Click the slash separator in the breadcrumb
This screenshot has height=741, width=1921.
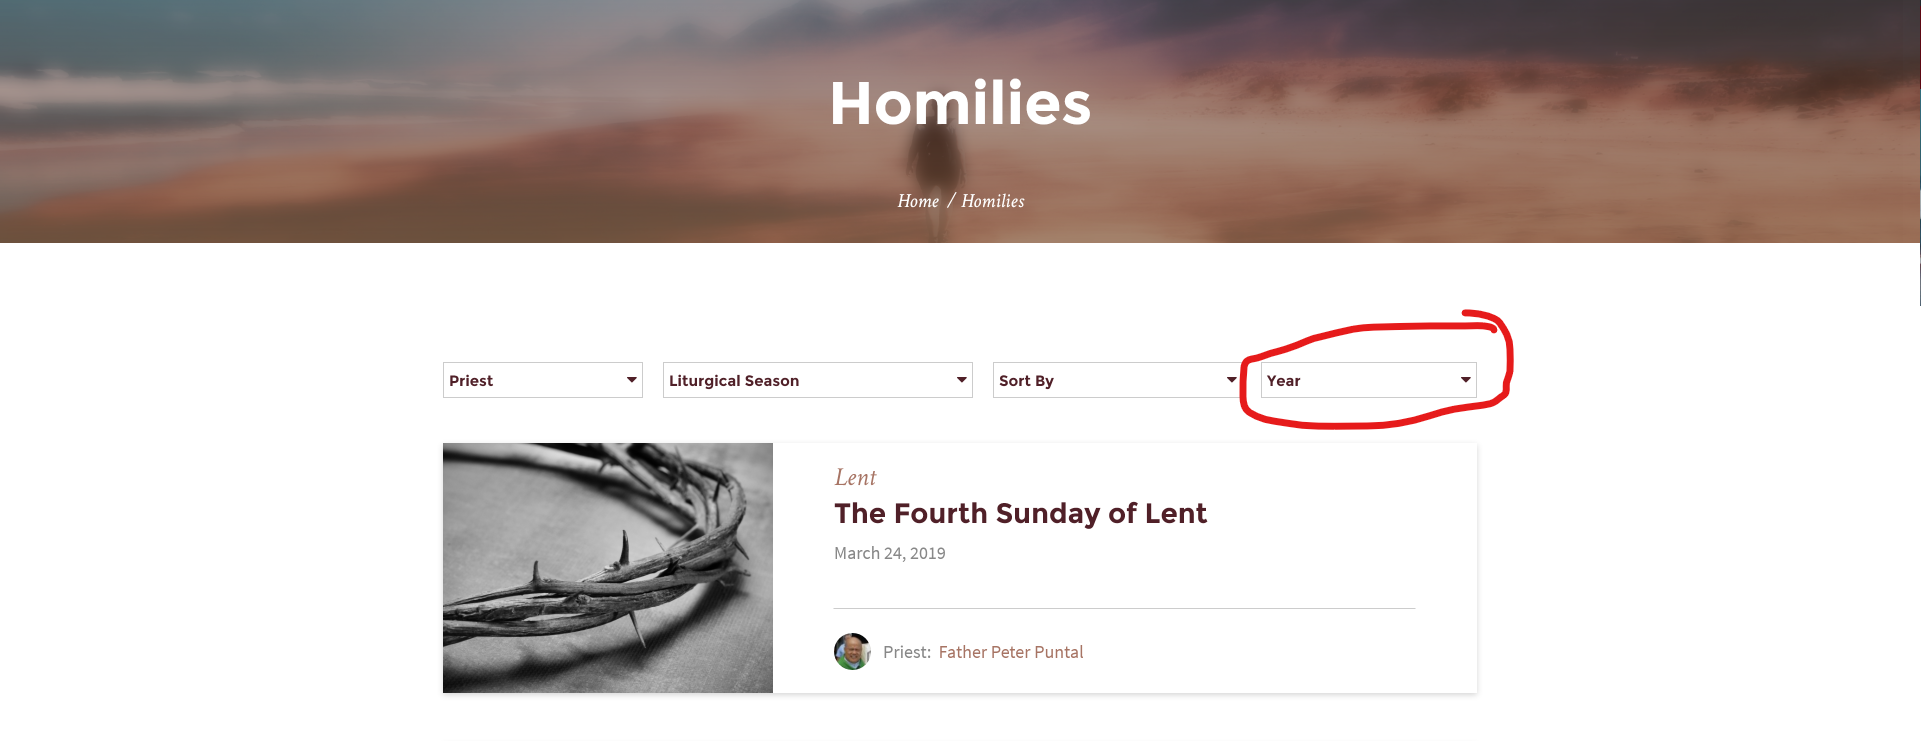coord(951,201)
